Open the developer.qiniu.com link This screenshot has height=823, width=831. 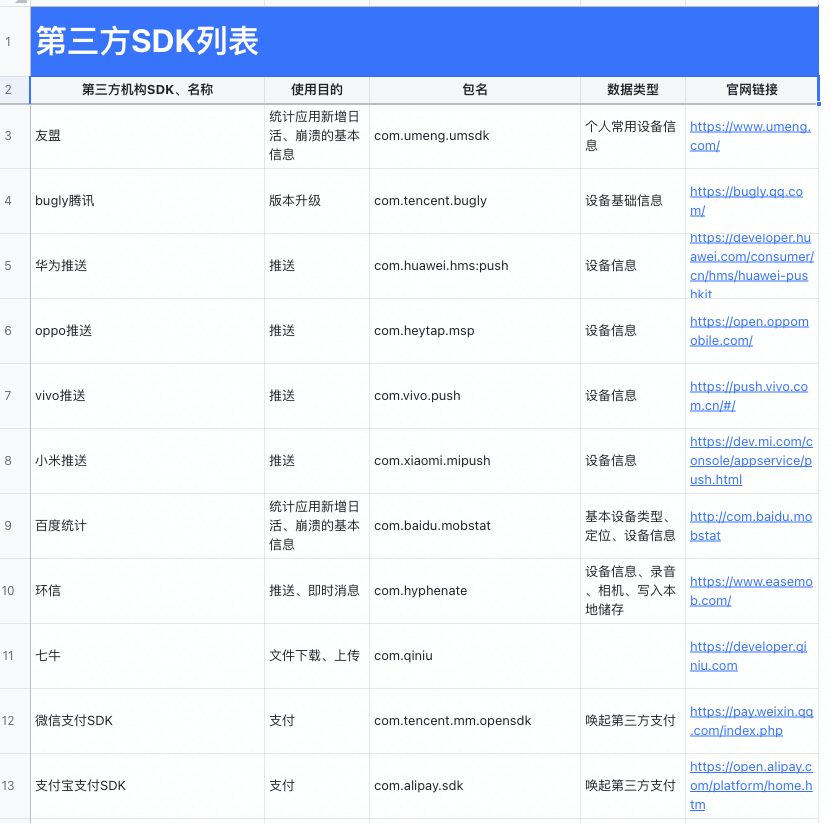coord(748,656)
